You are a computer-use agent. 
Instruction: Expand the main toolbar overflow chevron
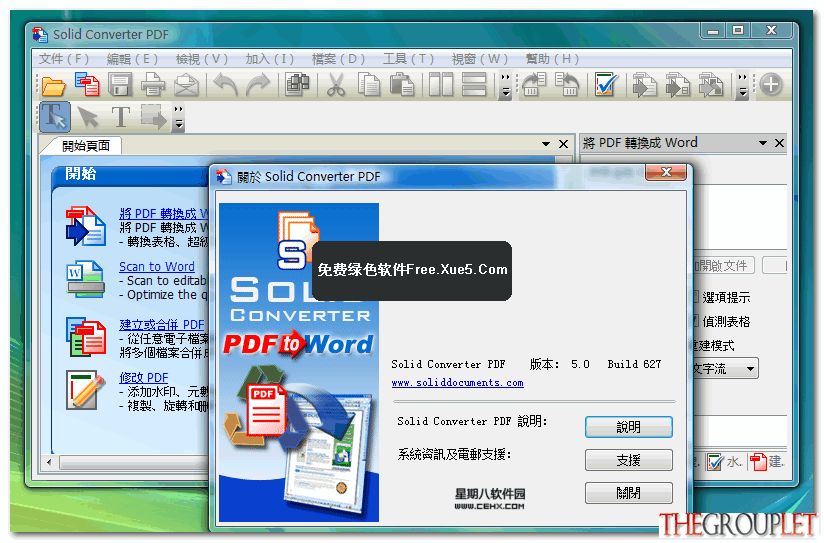tap(506, 86)
